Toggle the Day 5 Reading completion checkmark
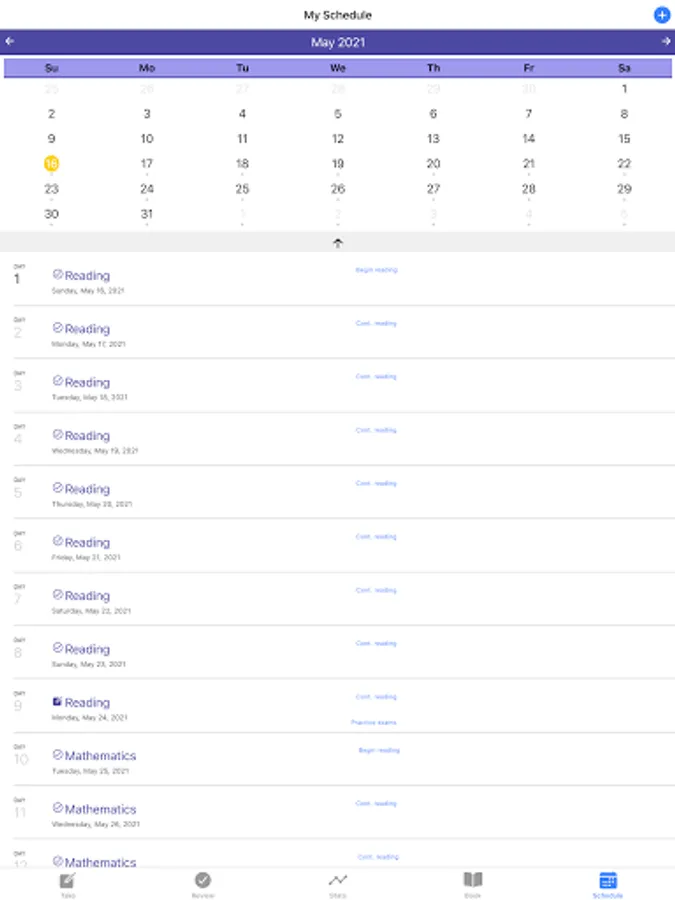This screenshot has height=900, width=675. (x=57, y=488)
